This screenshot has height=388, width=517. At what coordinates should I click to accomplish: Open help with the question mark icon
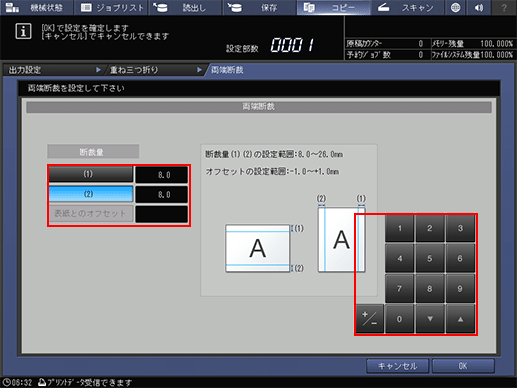504,7
